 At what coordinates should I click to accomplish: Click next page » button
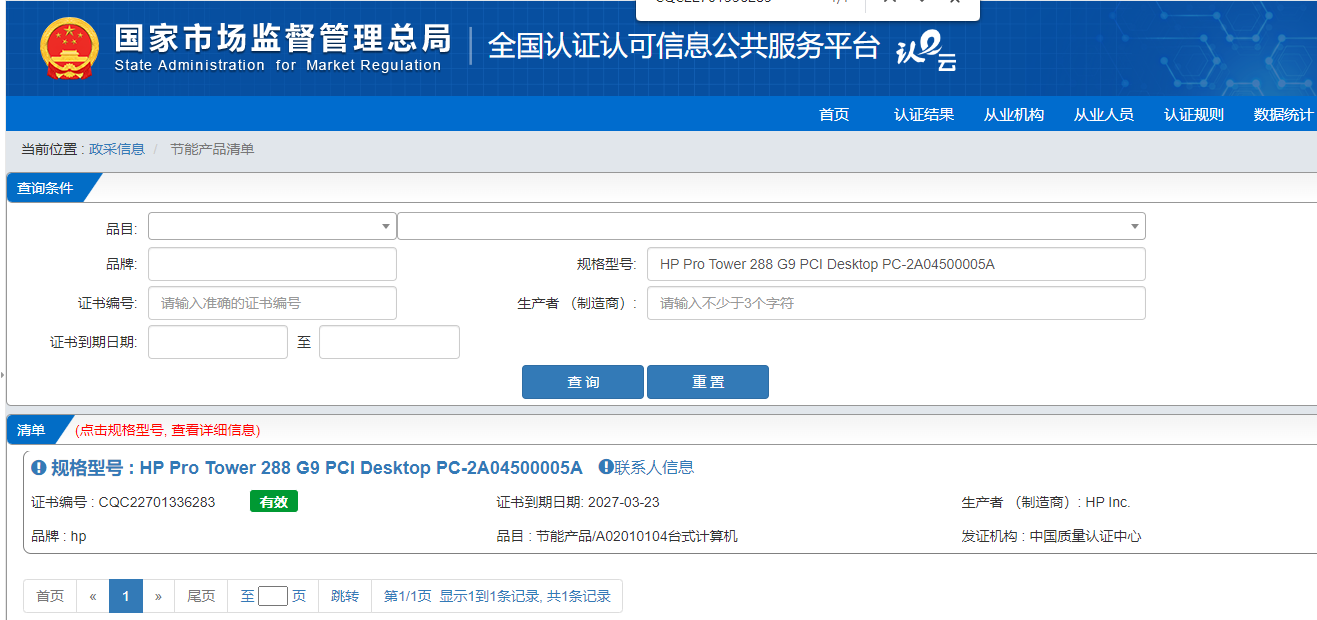pos(158,596)
